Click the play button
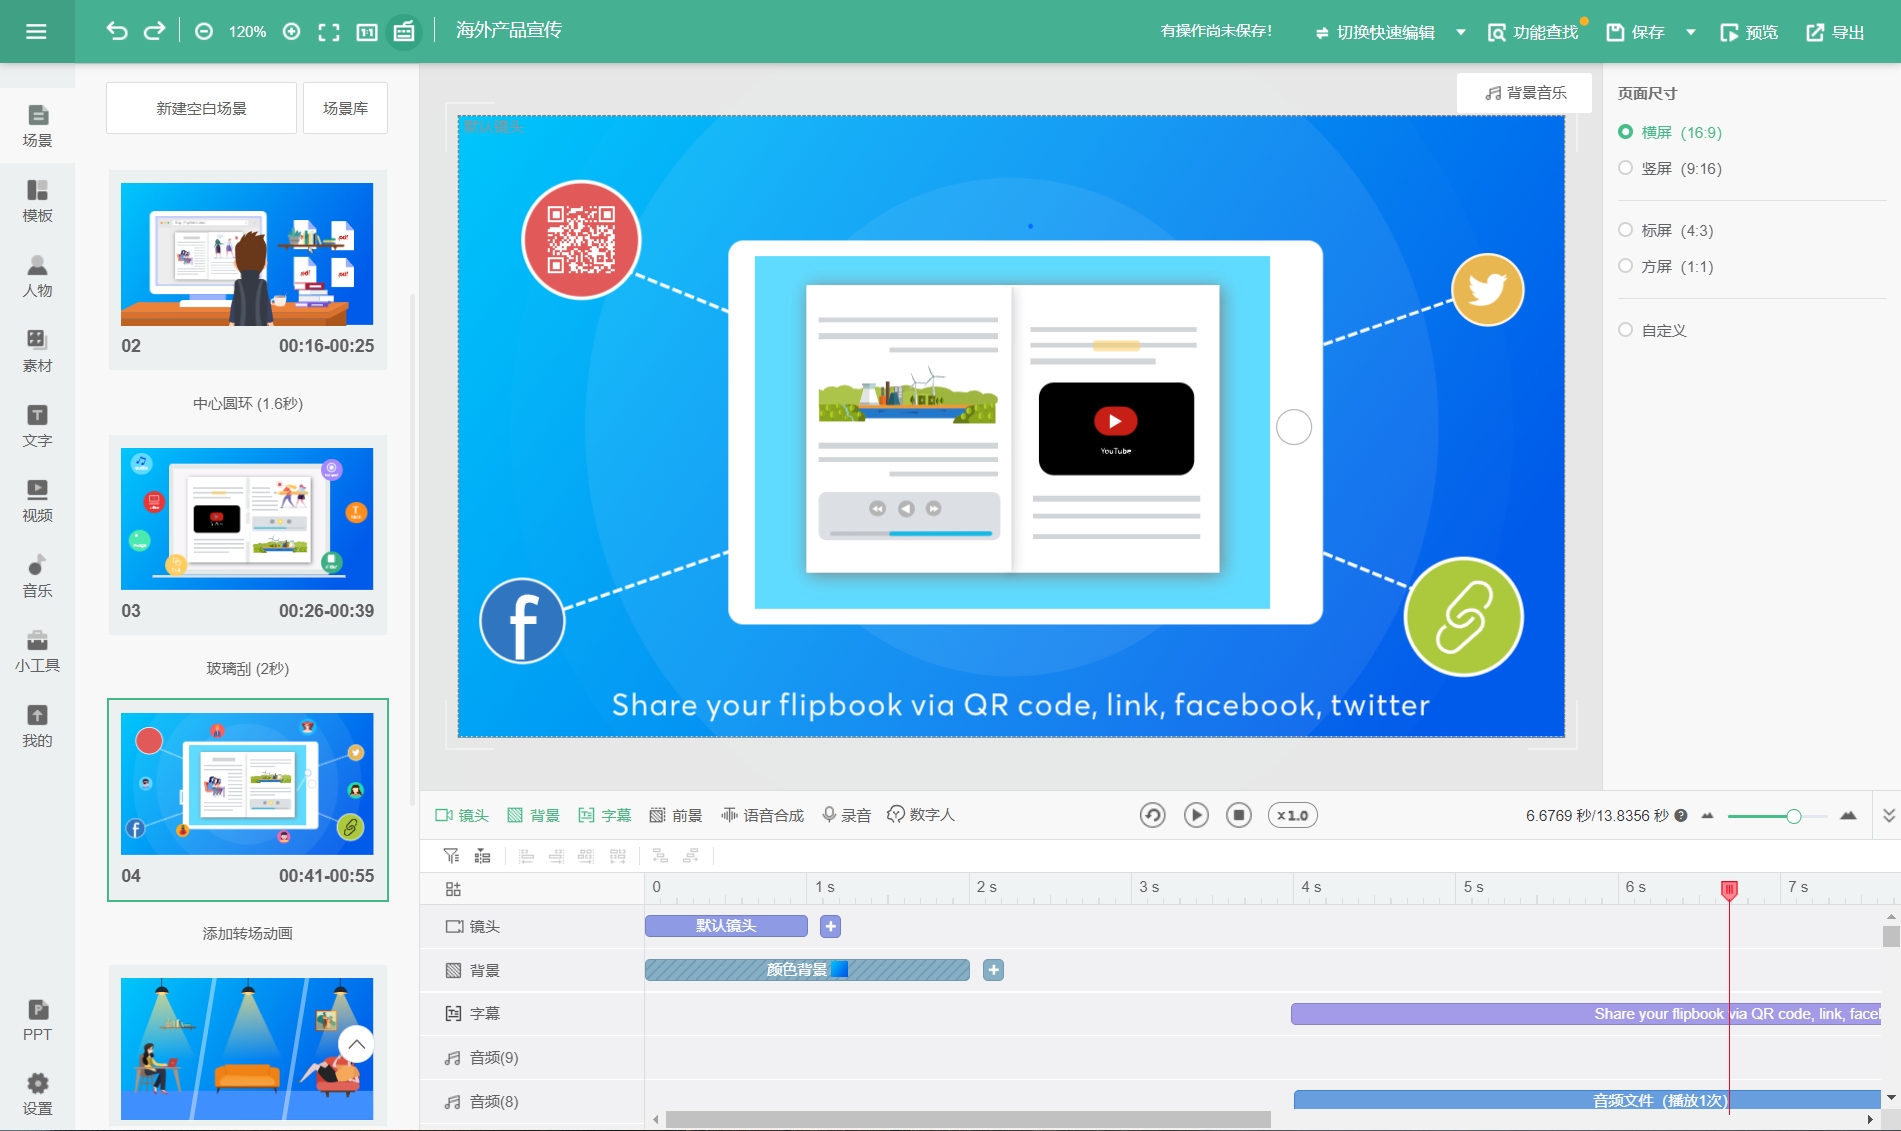 (1196, 815)
